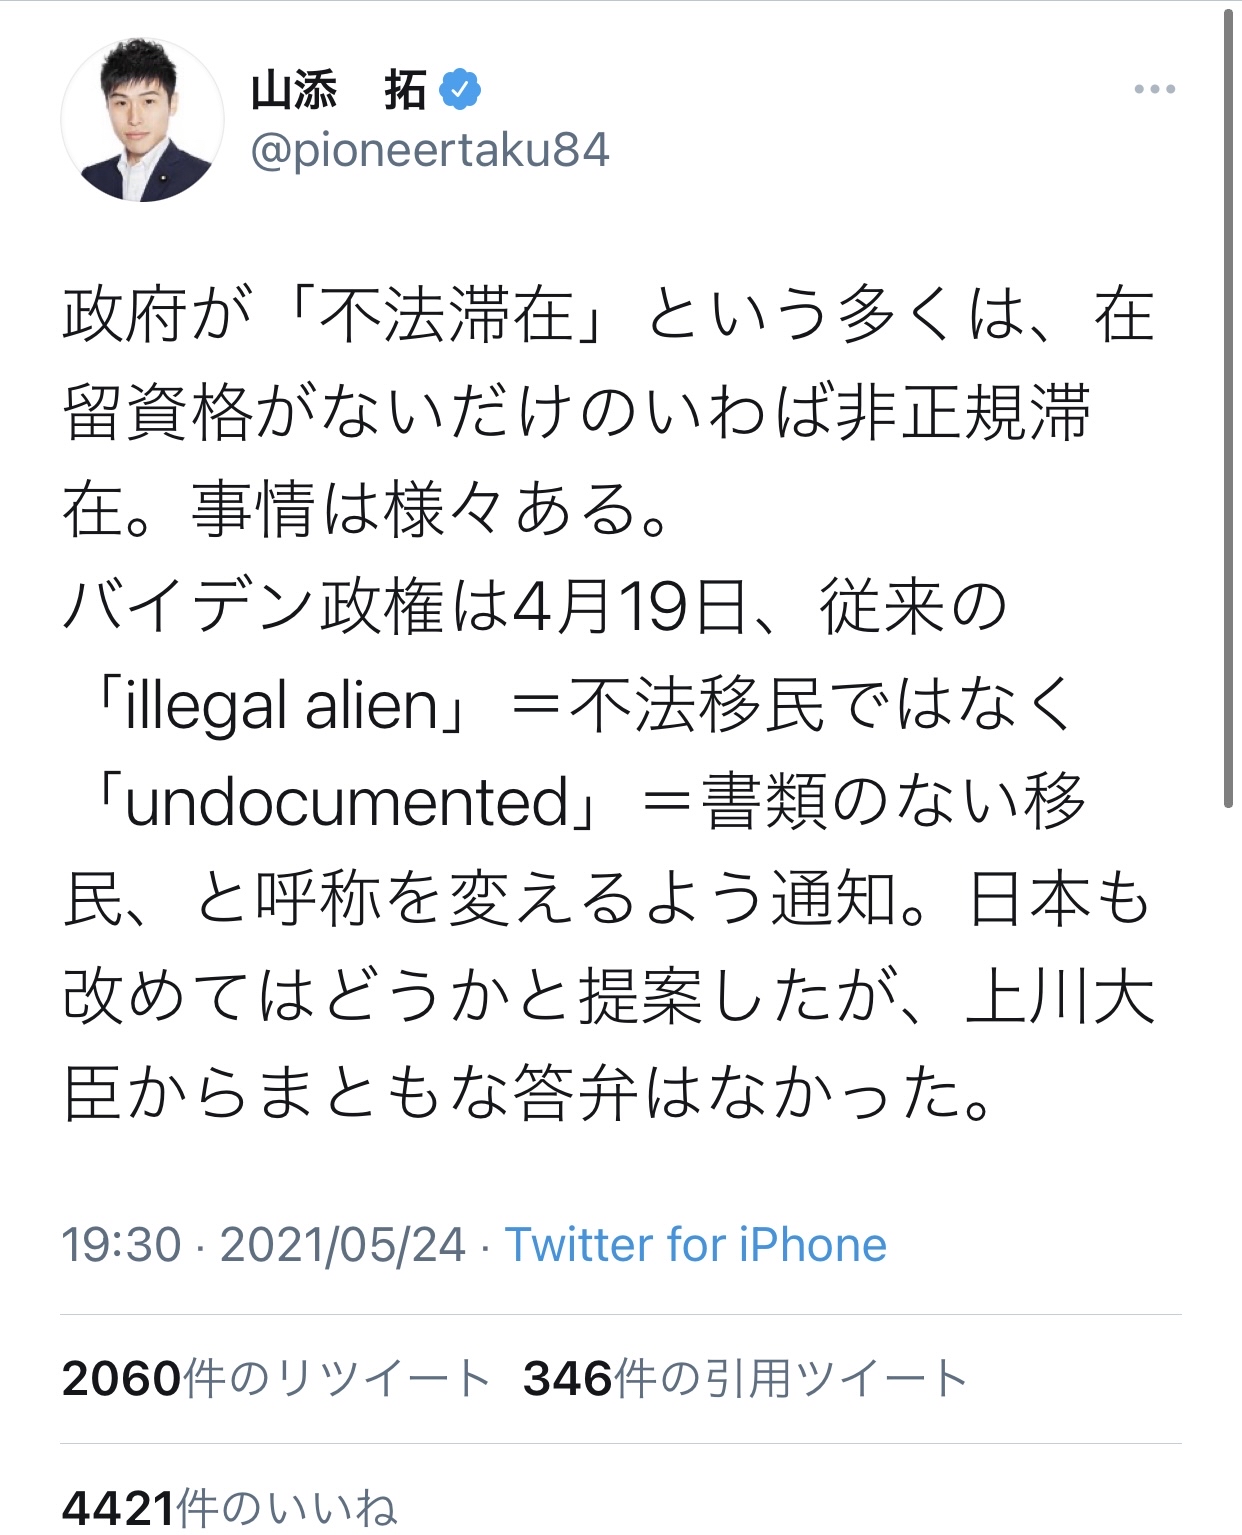Tap the word 'undocumented' in the tweet
1242x1535 pixels.
[348, 803]
